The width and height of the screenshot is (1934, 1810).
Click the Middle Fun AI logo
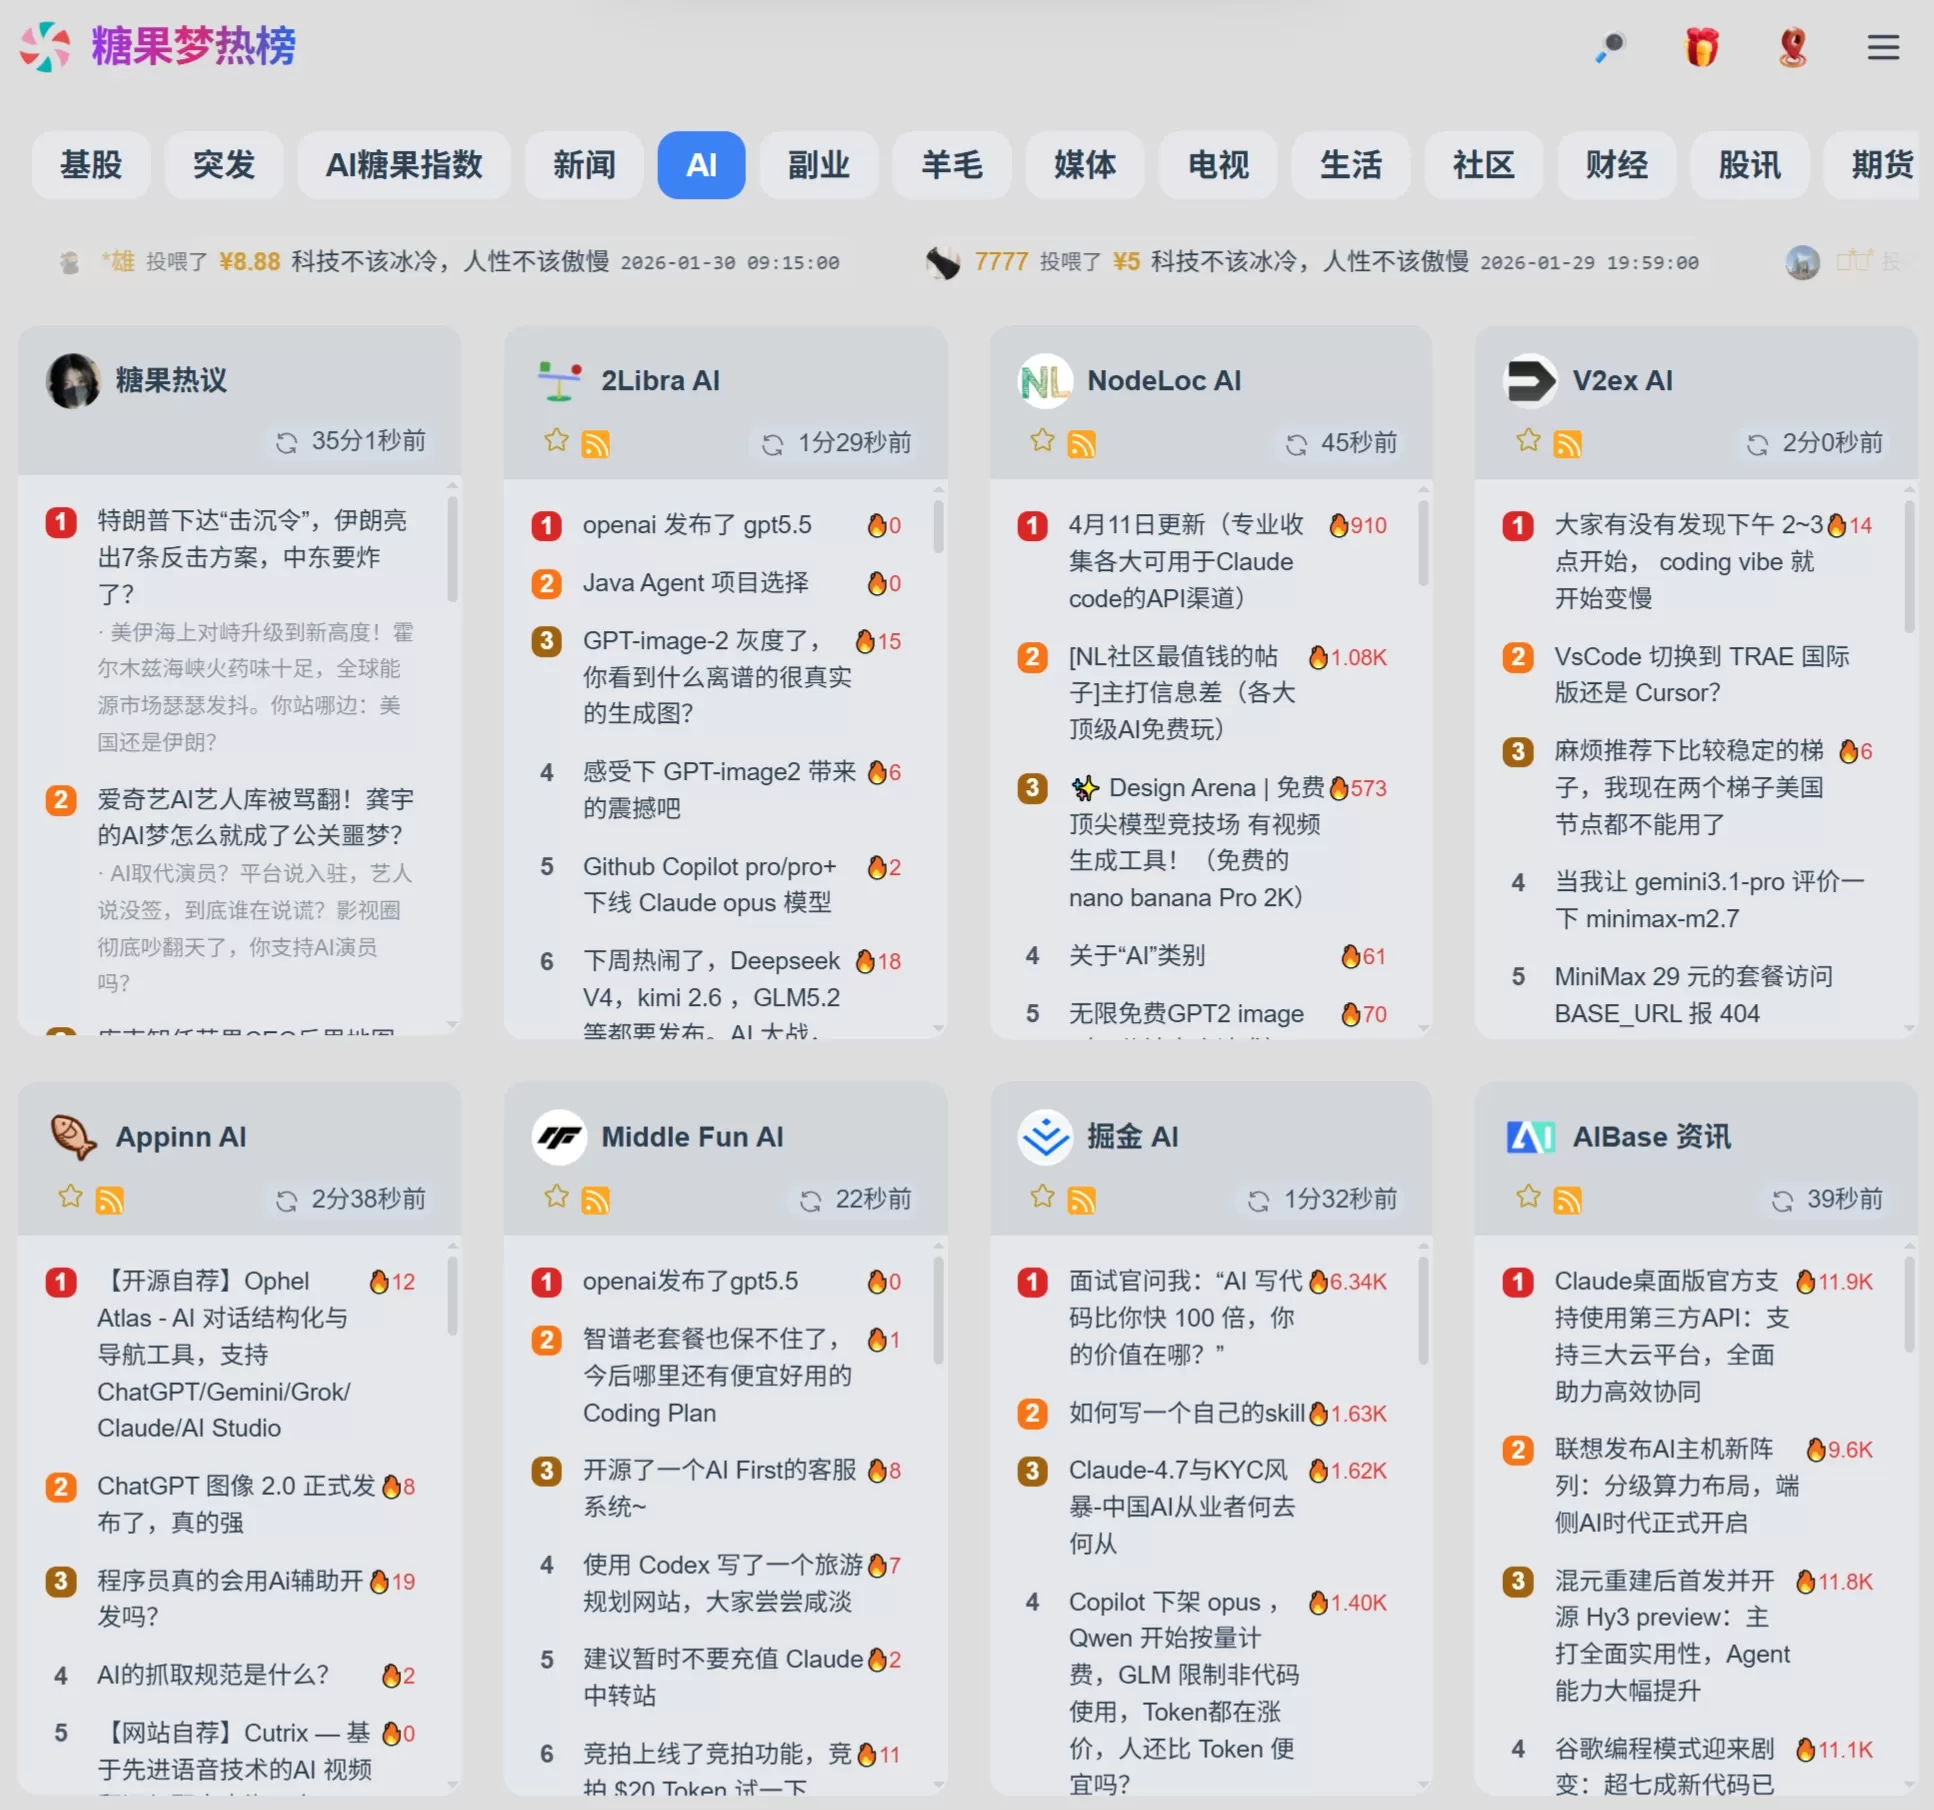(x=559, y=1137)
